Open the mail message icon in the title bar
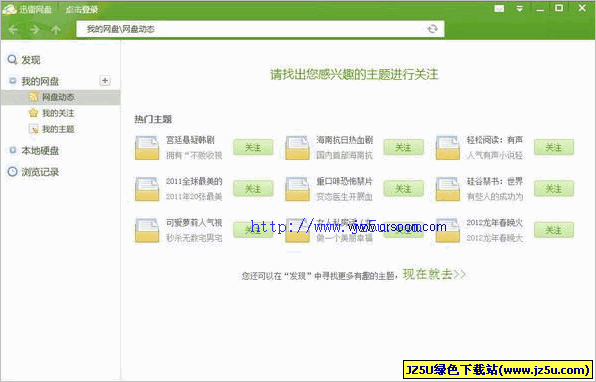Screen dimensions: 596x382 point(499,8)
